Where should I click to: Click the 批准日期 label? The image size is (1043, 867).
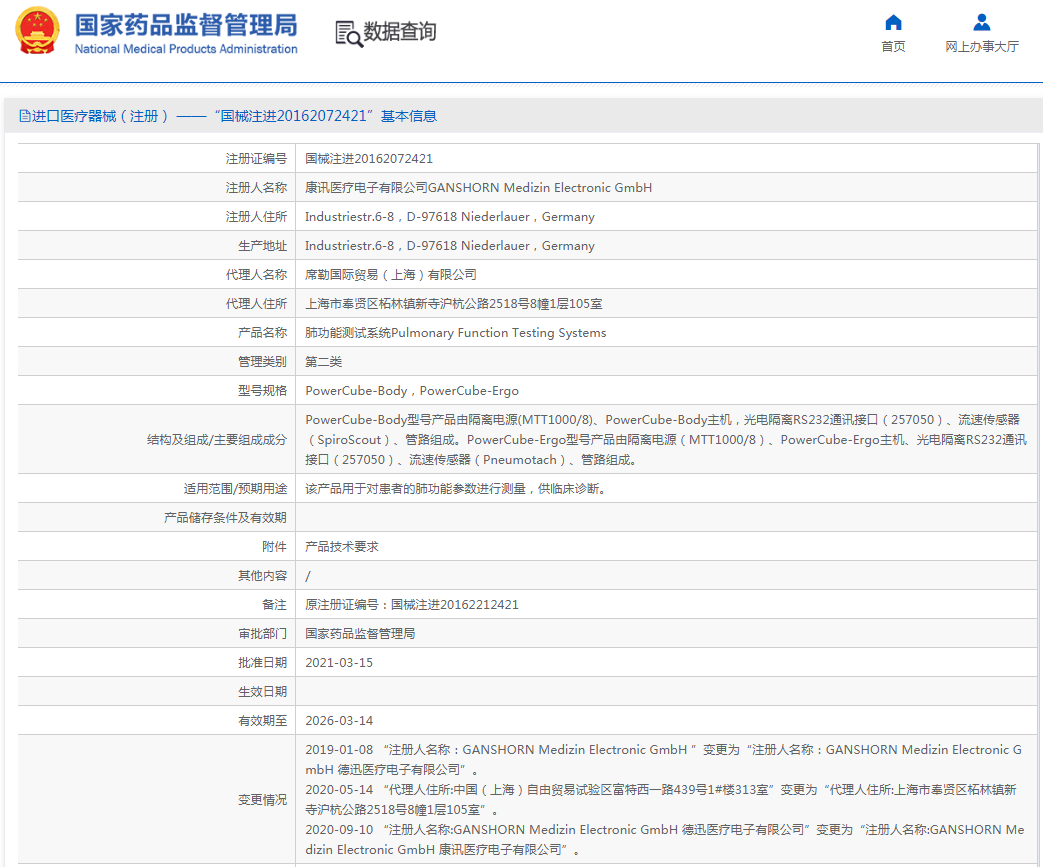coord(263,663)
